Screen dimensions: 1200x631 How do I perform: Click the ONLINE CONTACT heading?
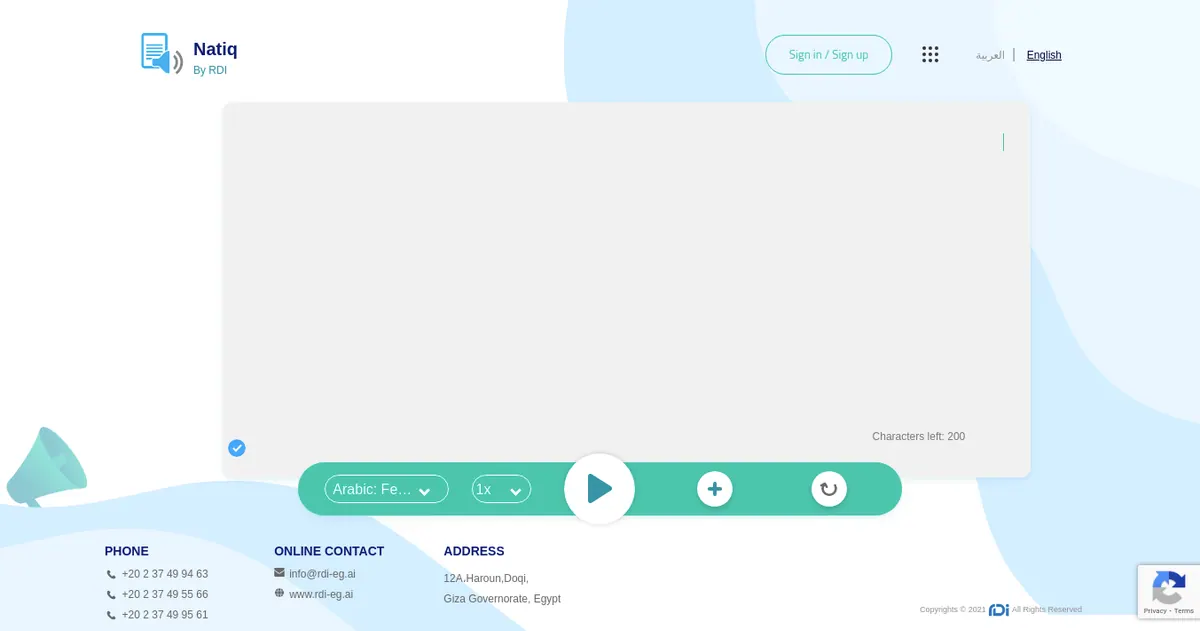[329, 551]
